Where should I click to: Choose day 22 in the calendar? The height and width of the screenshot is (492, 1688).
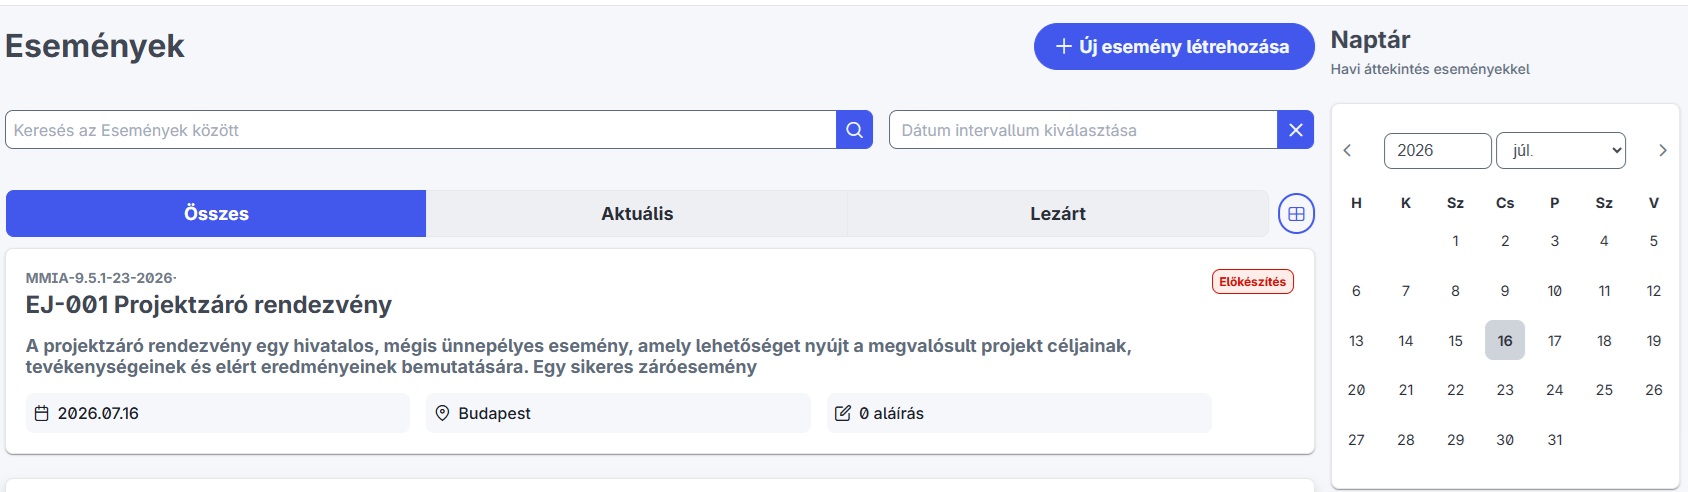1455,390
